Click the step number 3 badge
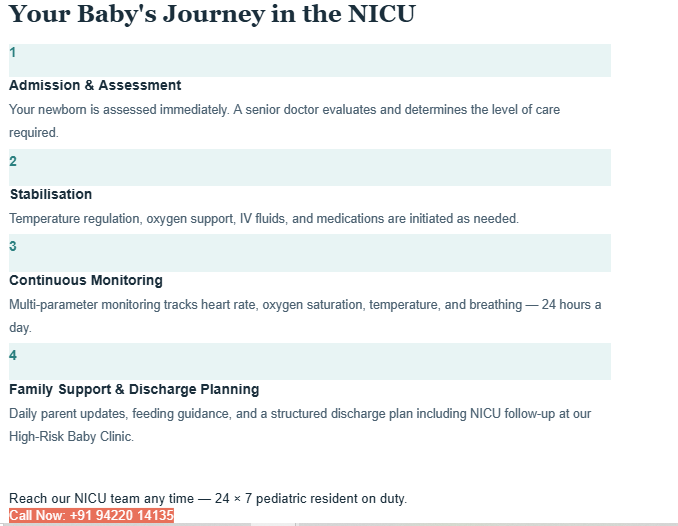678x526 pixels. pos(13,246)
